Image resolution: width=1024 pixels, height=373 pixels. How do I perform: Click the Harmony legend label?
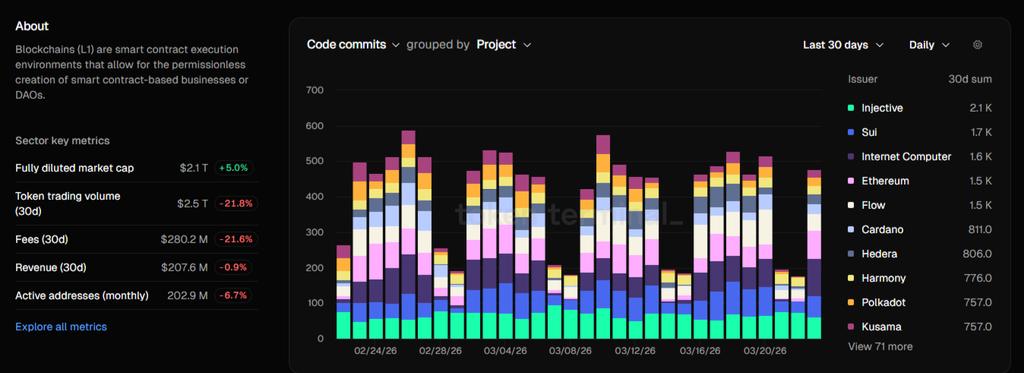pos(884,278)
